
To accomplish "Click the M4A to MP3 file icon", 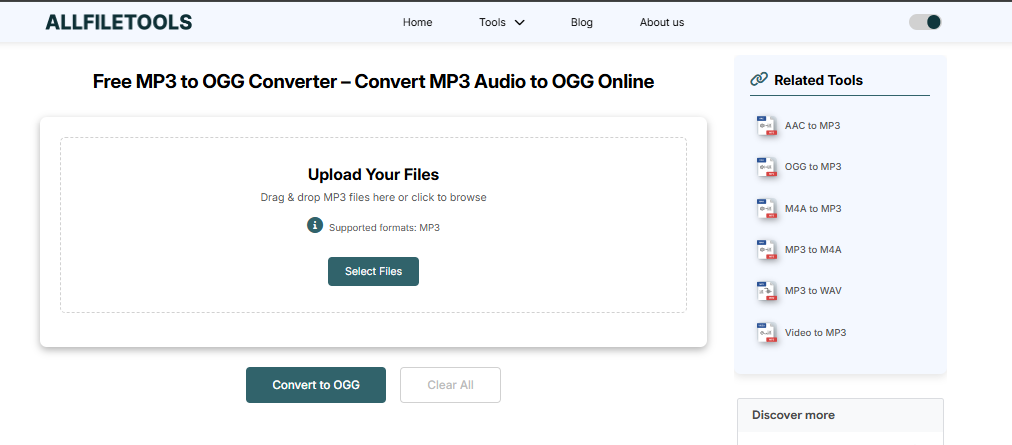I will pyautogui.click(x=767, y=209).
